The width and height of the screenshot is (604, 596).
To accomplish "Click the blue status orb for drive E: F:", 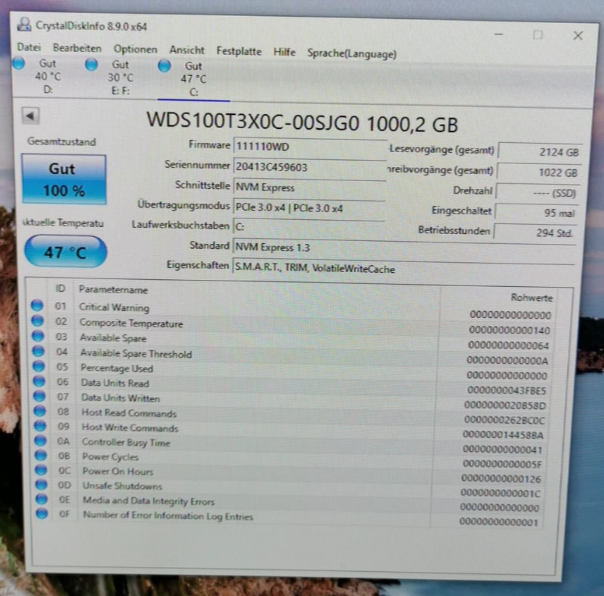I will click(x=91, y=64).
